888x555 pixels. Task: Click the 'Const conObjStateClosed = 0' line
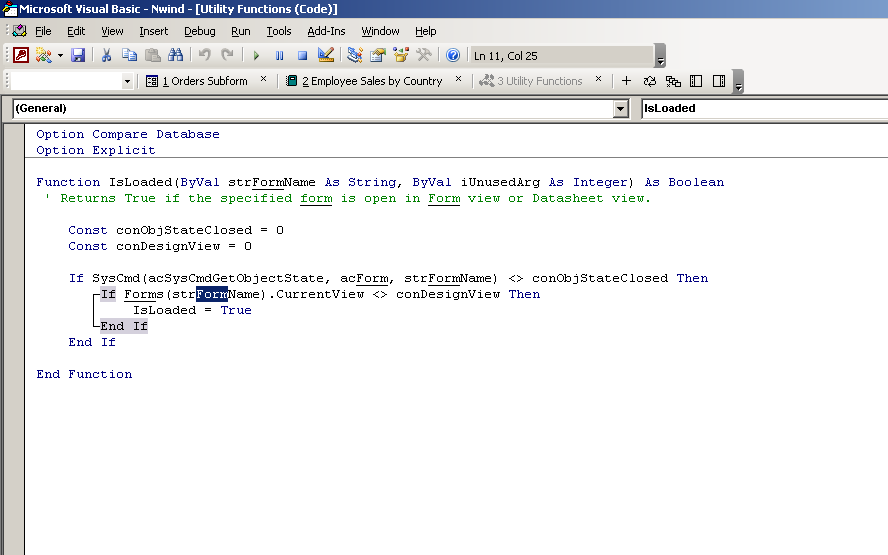point(176,230)
